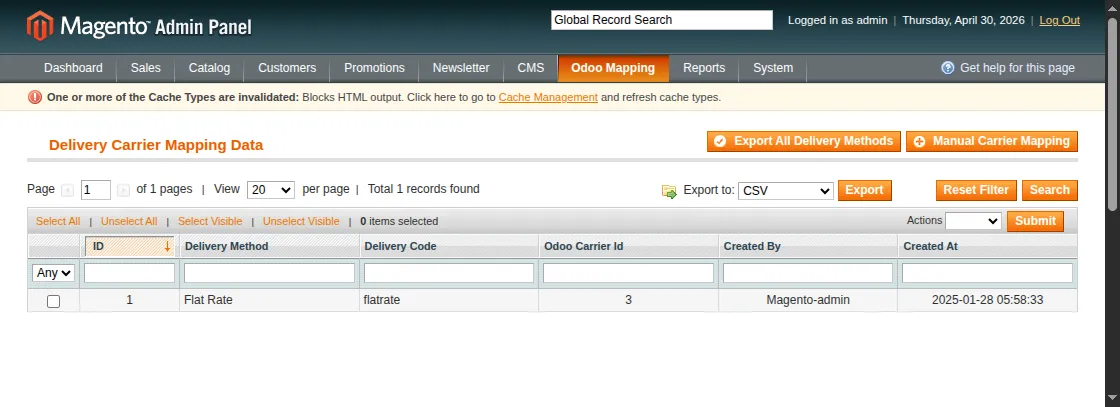
Task: Sort by Delivery Method column header
Action: click(x=226, y=246)
